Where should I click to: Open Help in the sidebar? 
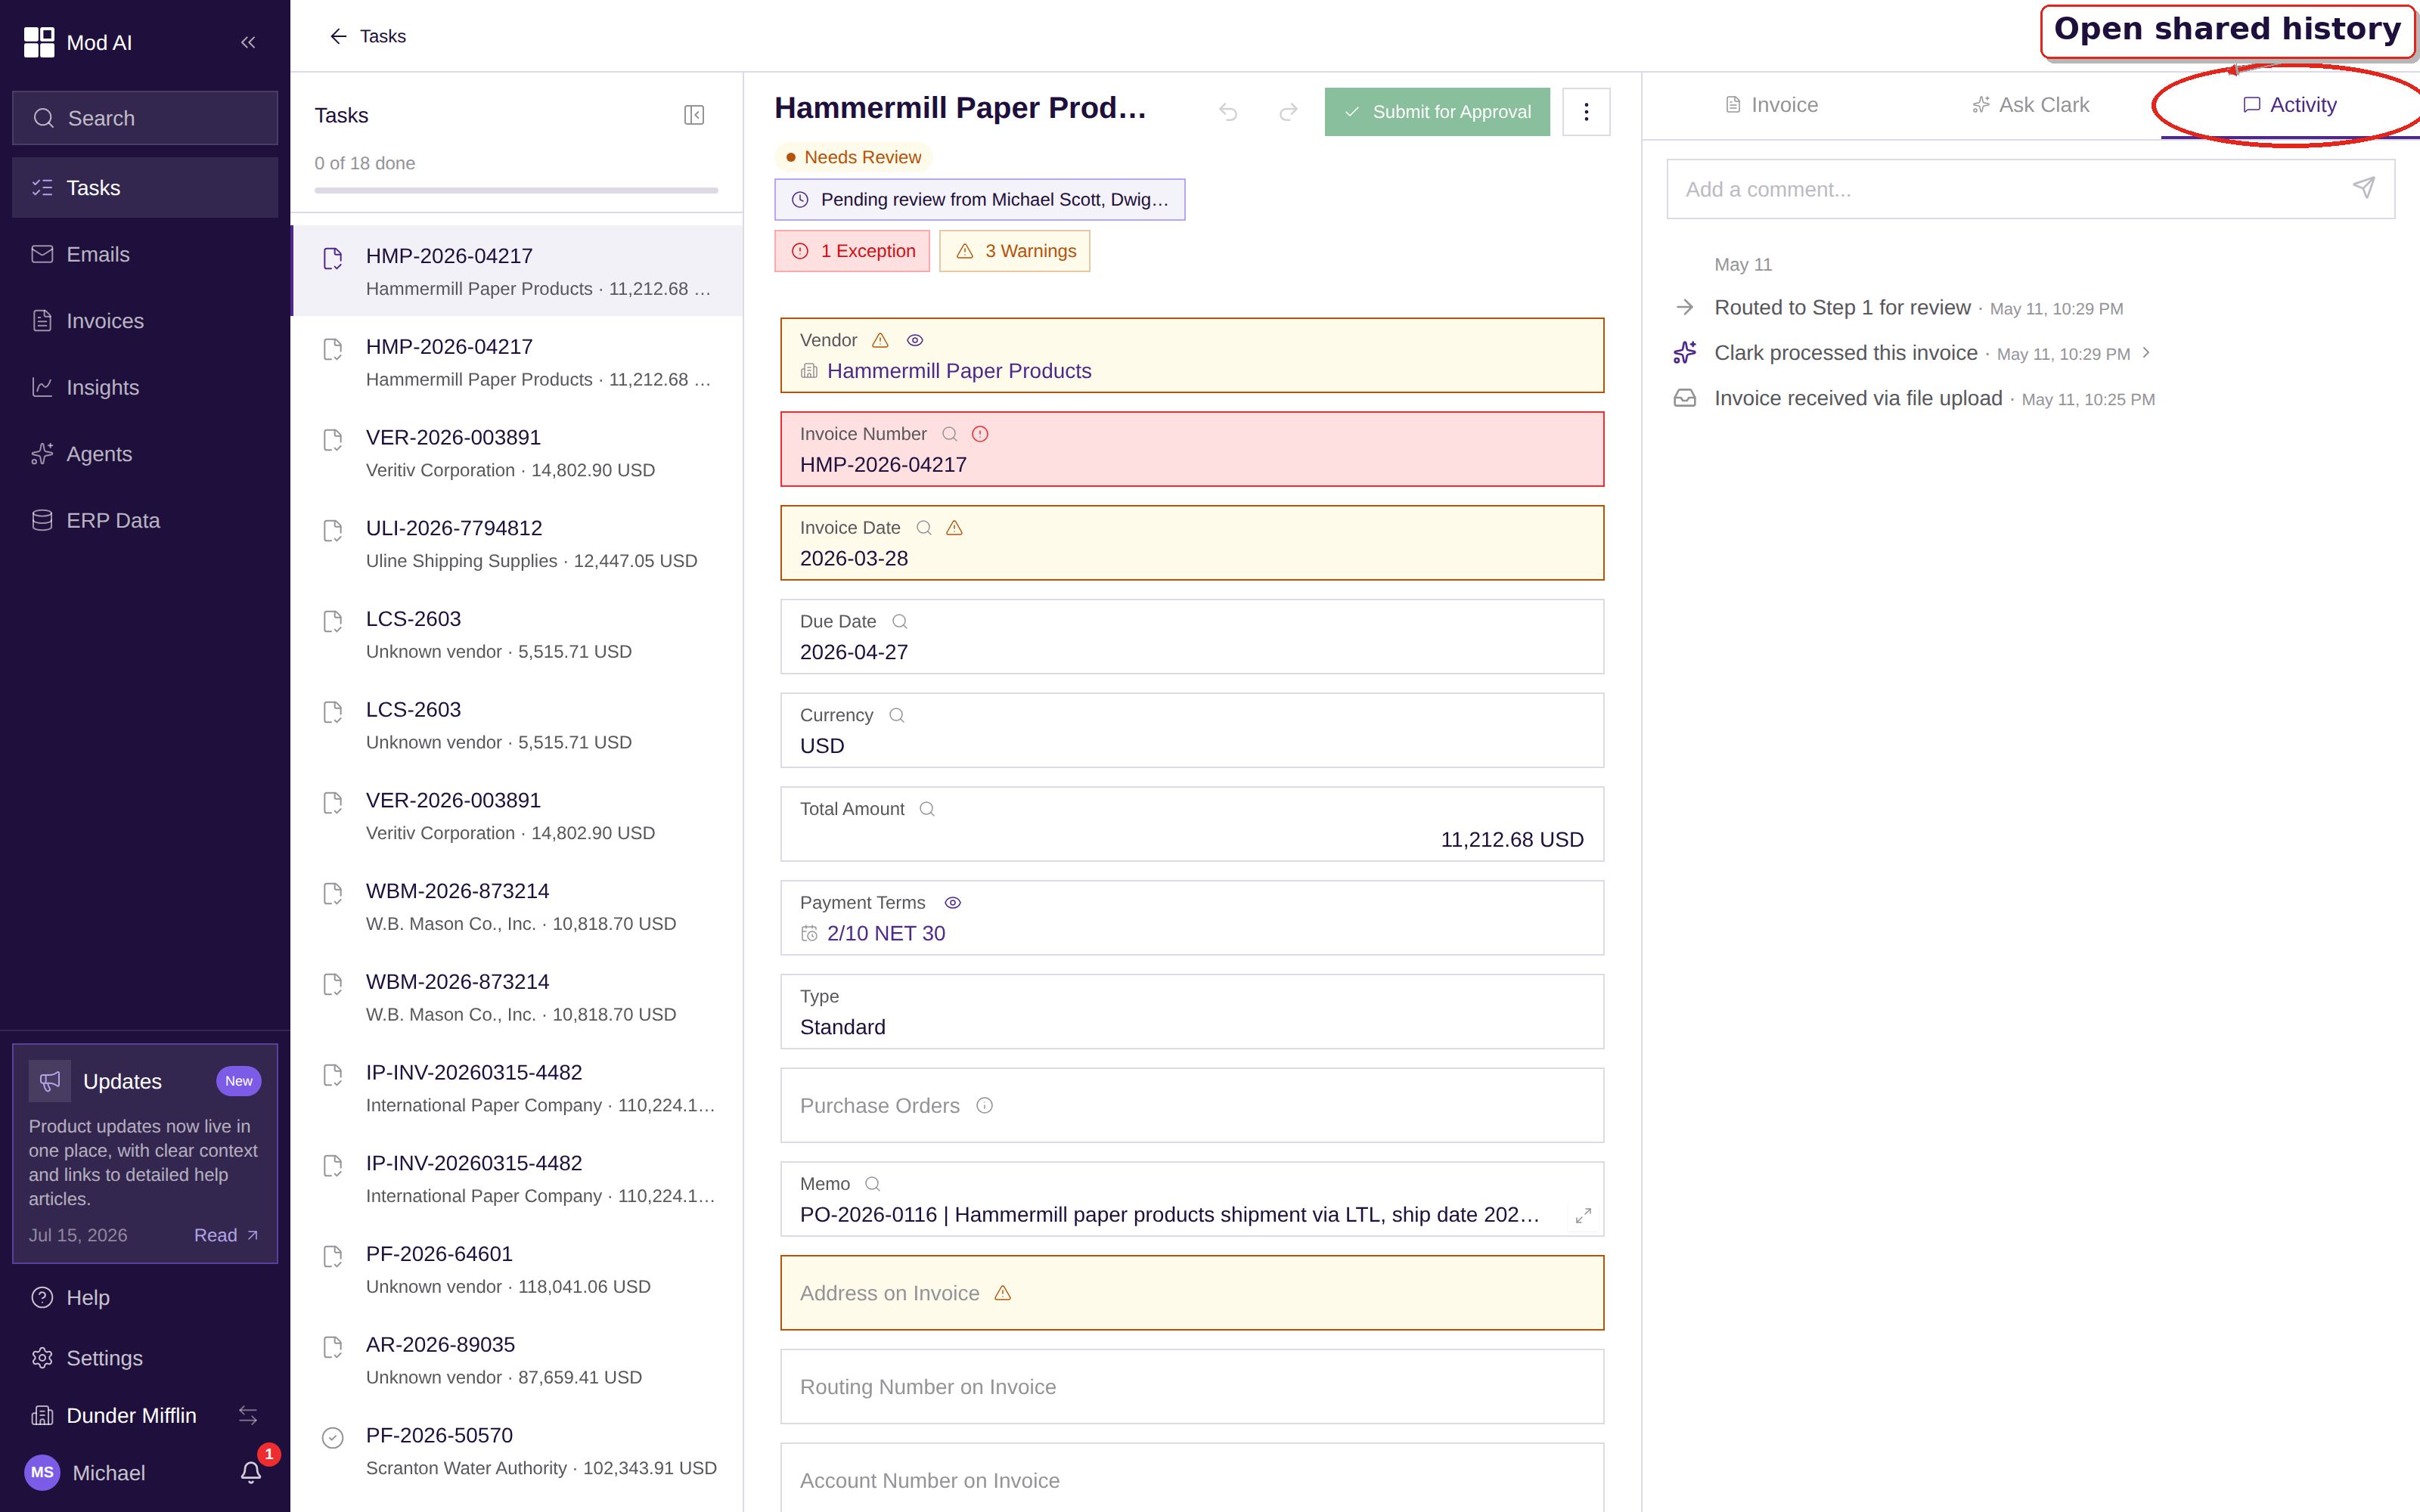coord(145,1298)
